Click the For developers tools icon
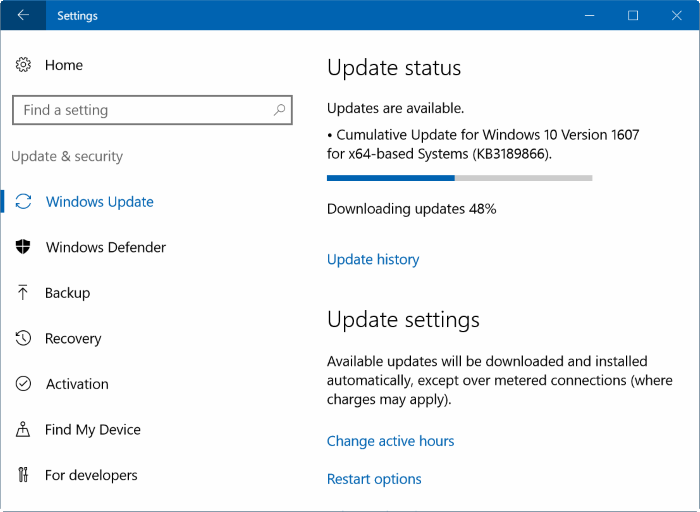Image resolution: width=700 pixels, height=512 pixels. (x=23, y=475)
